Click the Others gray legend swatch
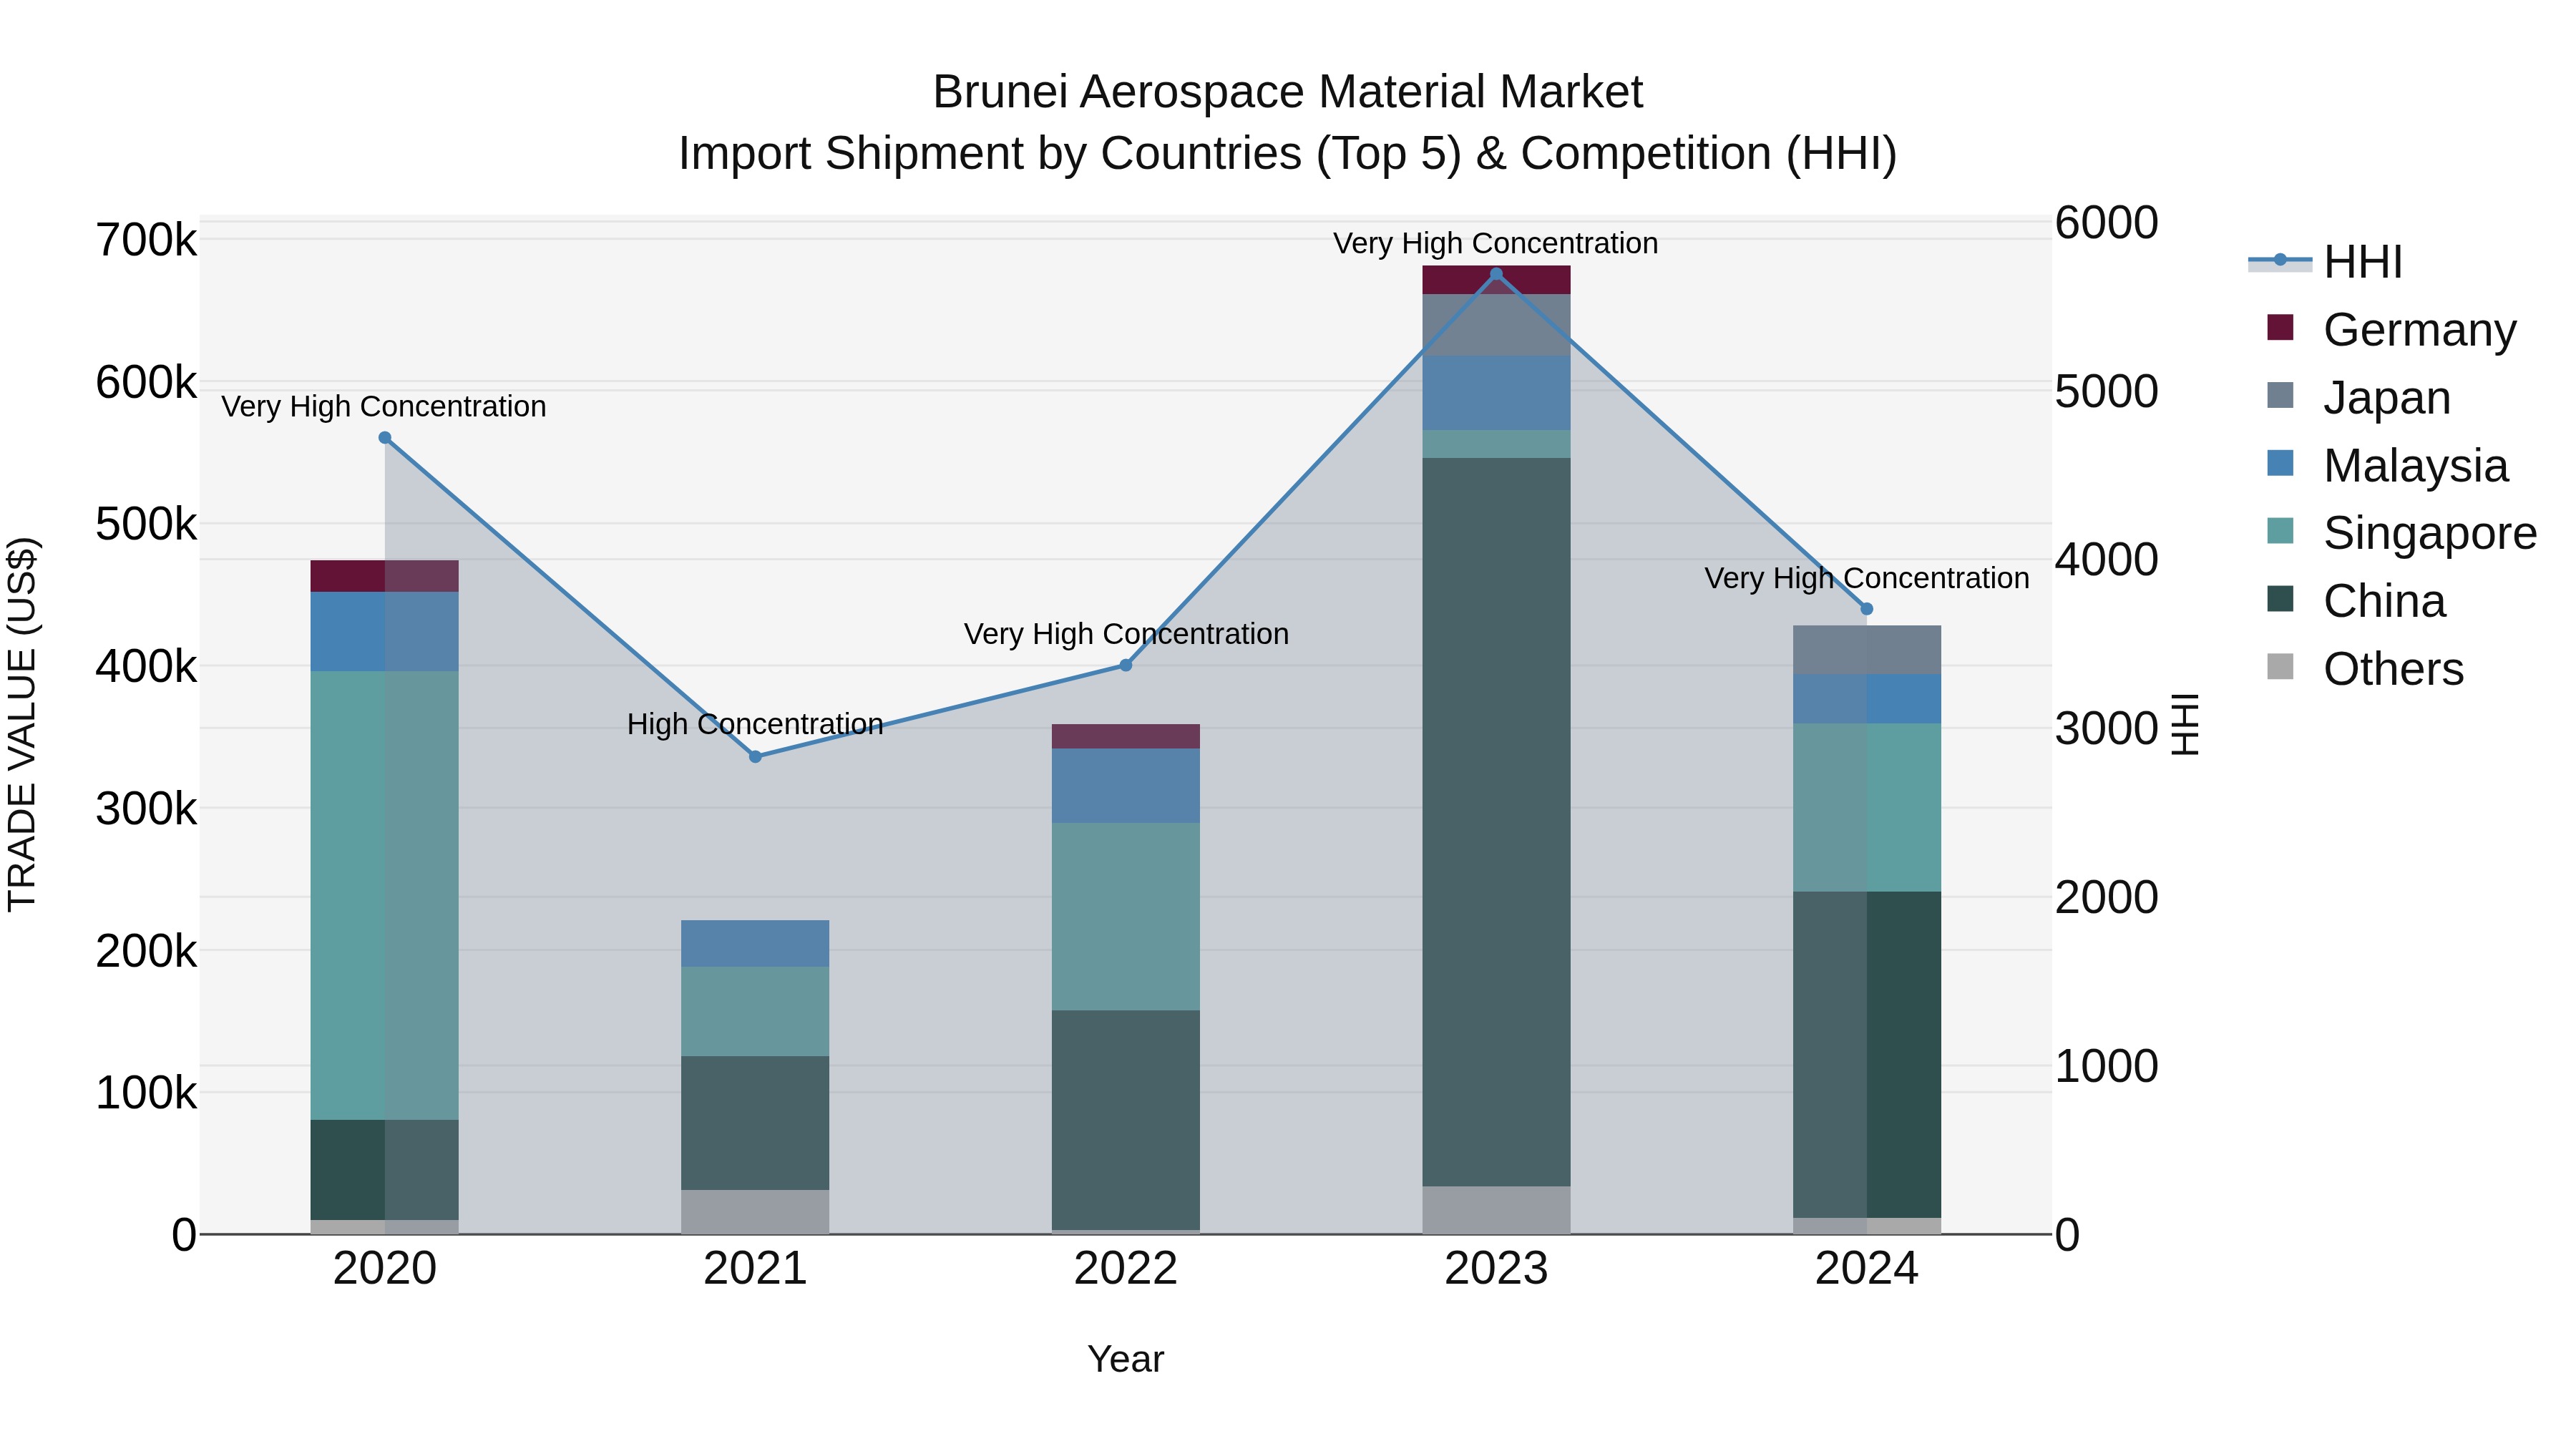Screen dimensions: 2576x1449 (x=2280, y=666)
